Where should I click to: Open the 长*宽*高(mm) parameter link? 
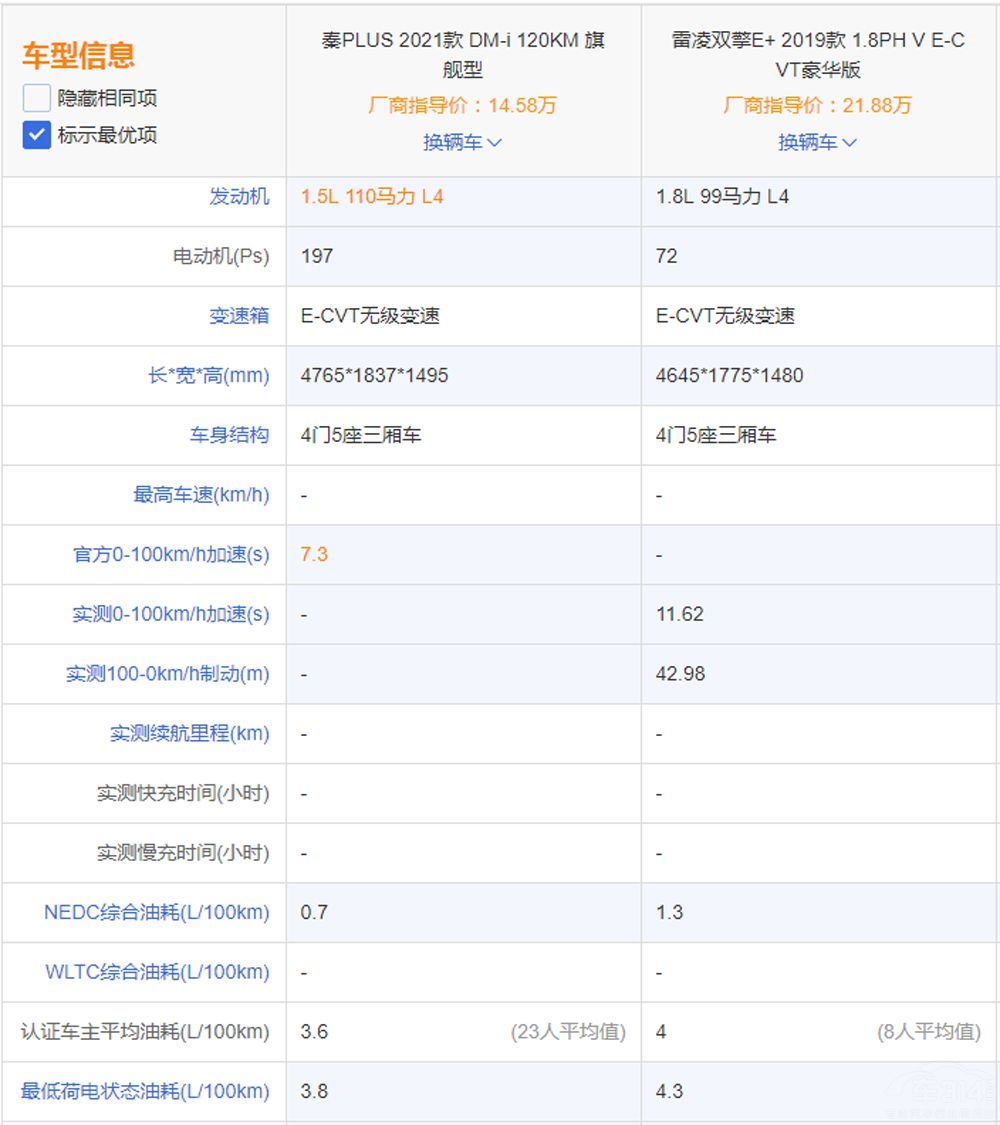[209, 376]
